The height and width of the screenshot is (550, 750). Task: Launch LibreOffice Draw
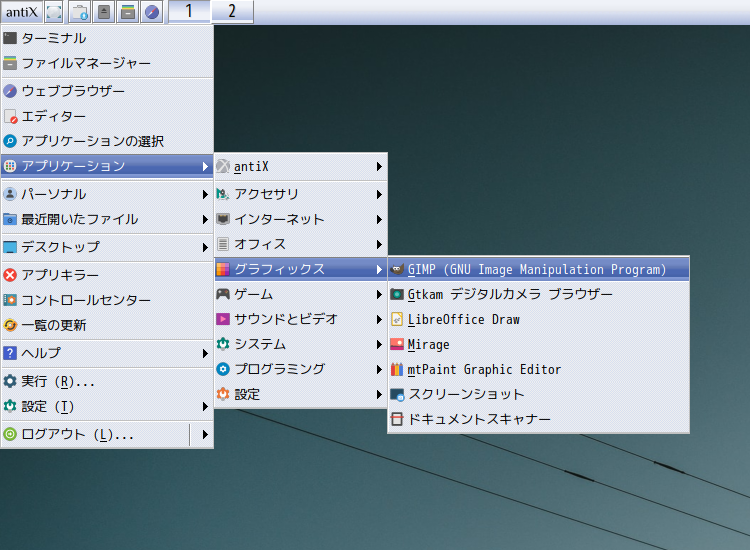pyautogui.click(x=539, y=319)
